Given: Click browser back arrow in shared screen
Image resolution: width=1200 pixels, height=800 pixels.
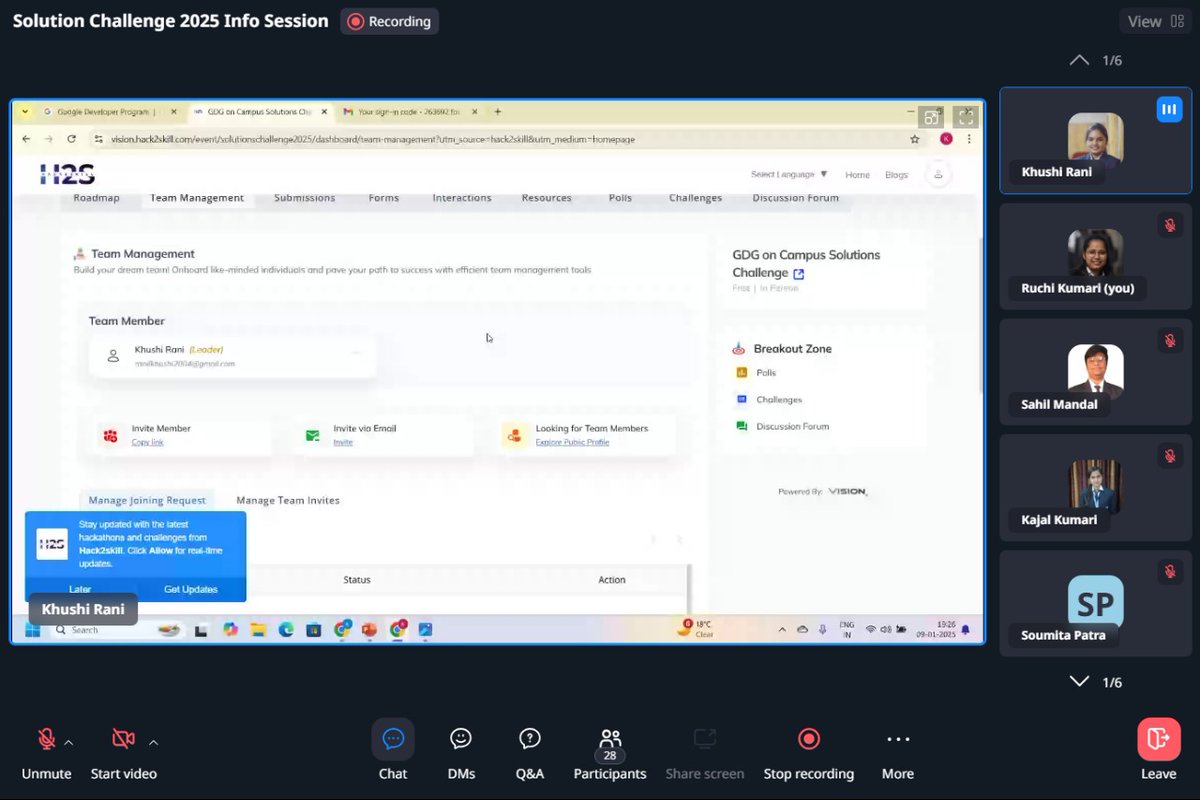Looking at the screenshot, I should 26,139.
